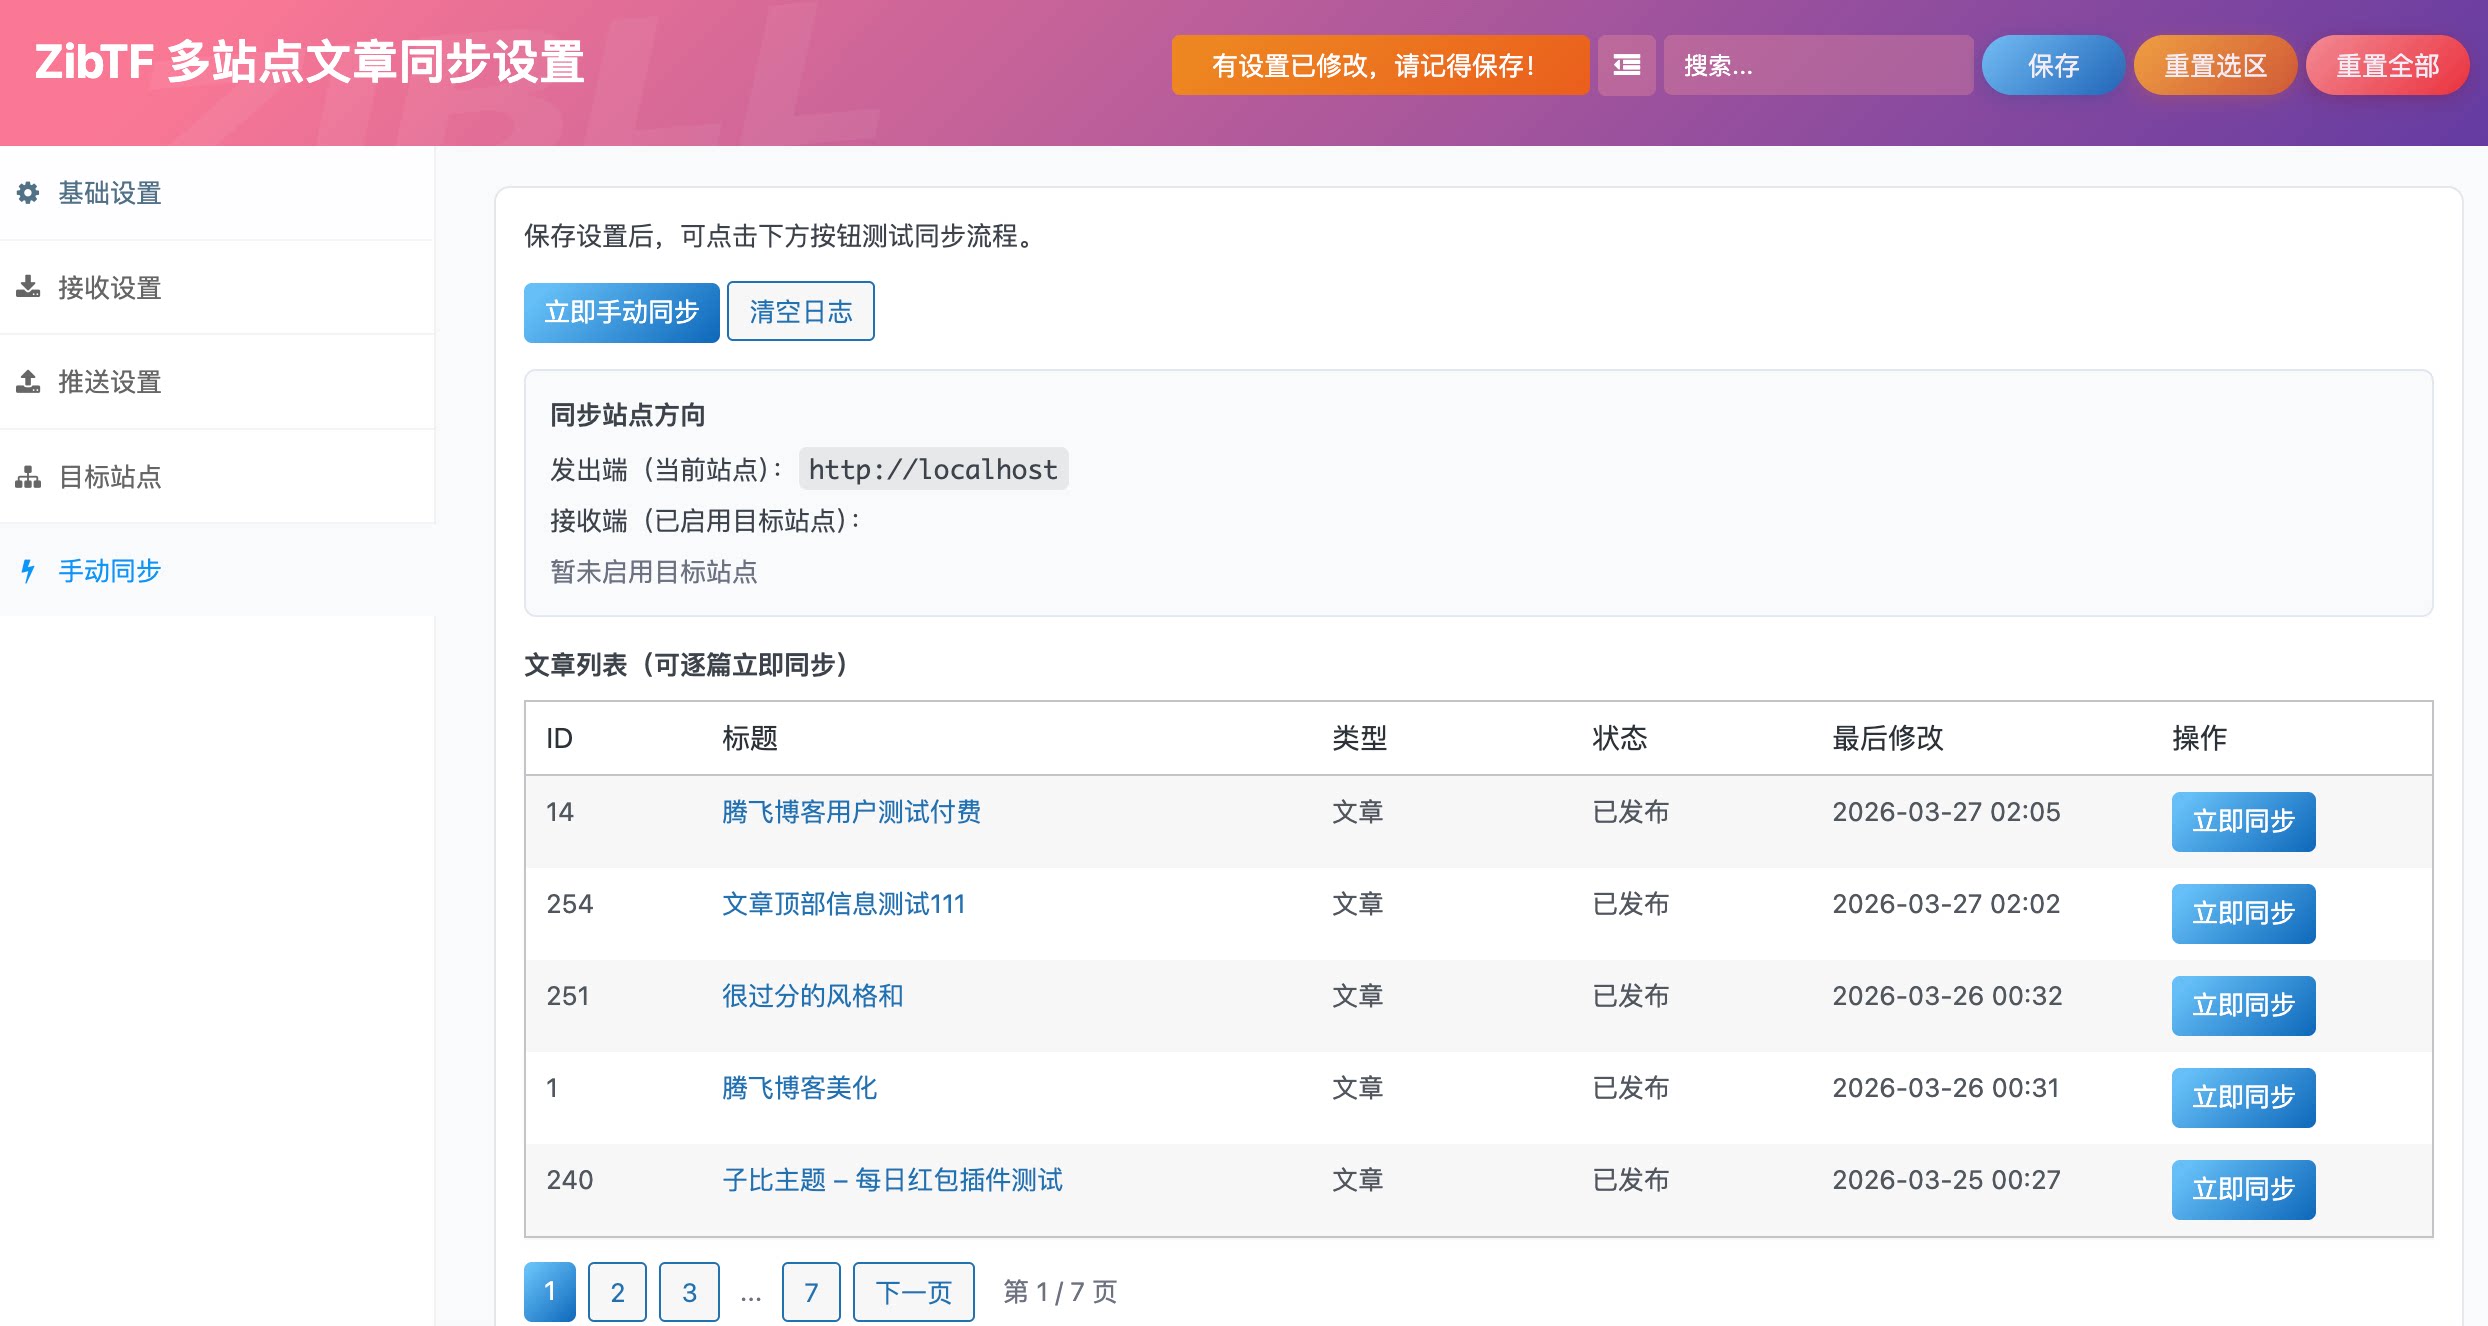Click the lightning icon beside 手动同步
This screenshot has width=2488, height=1326.
coord(27,571)
